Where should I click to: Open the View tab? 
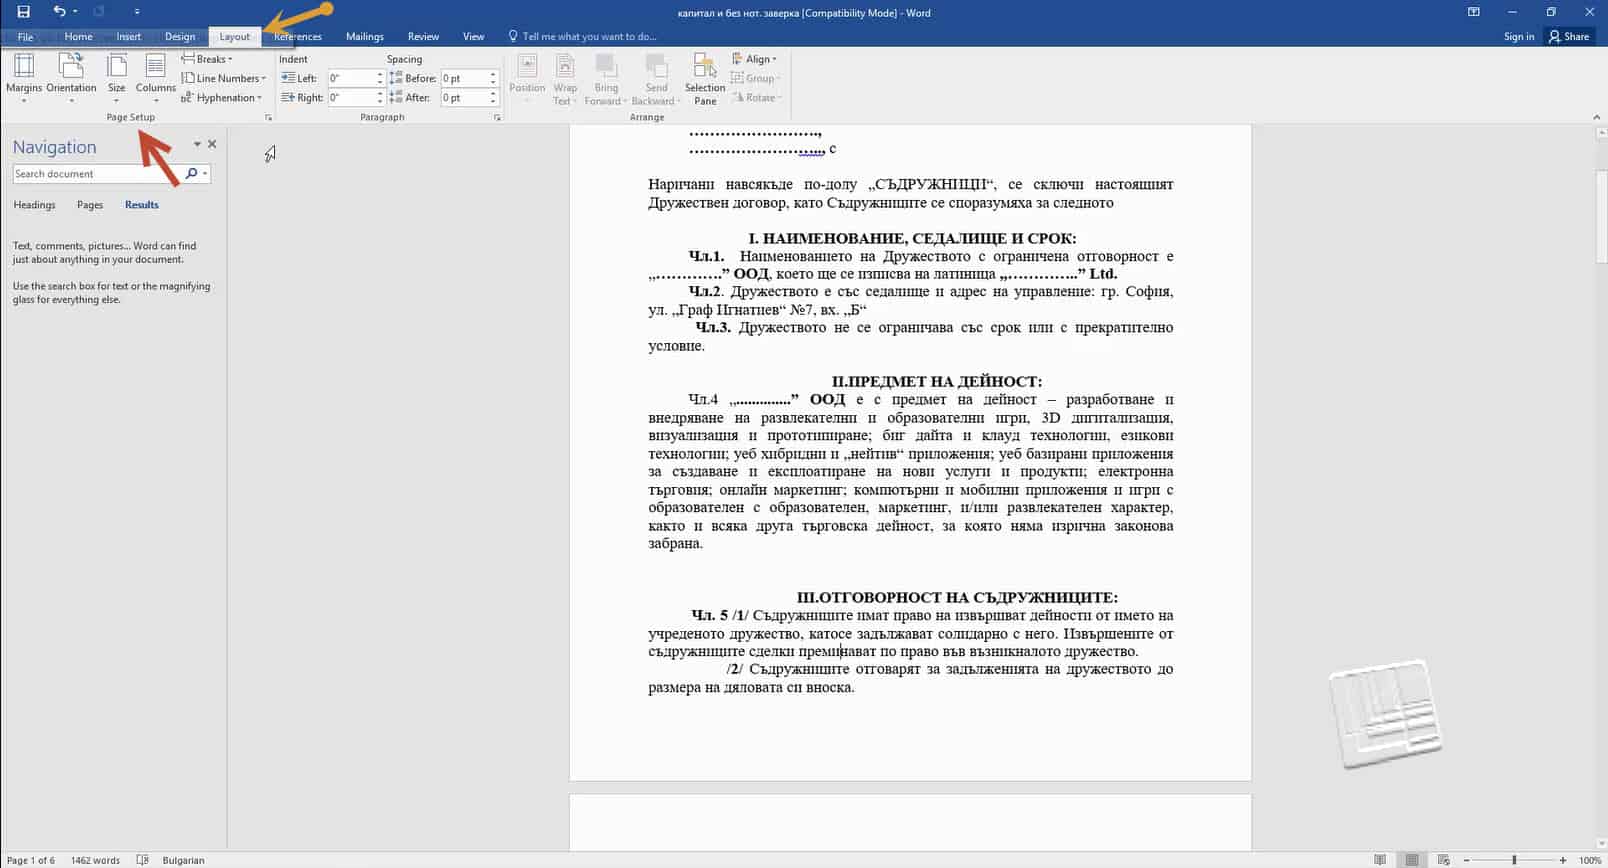click(x=473, y=37)
